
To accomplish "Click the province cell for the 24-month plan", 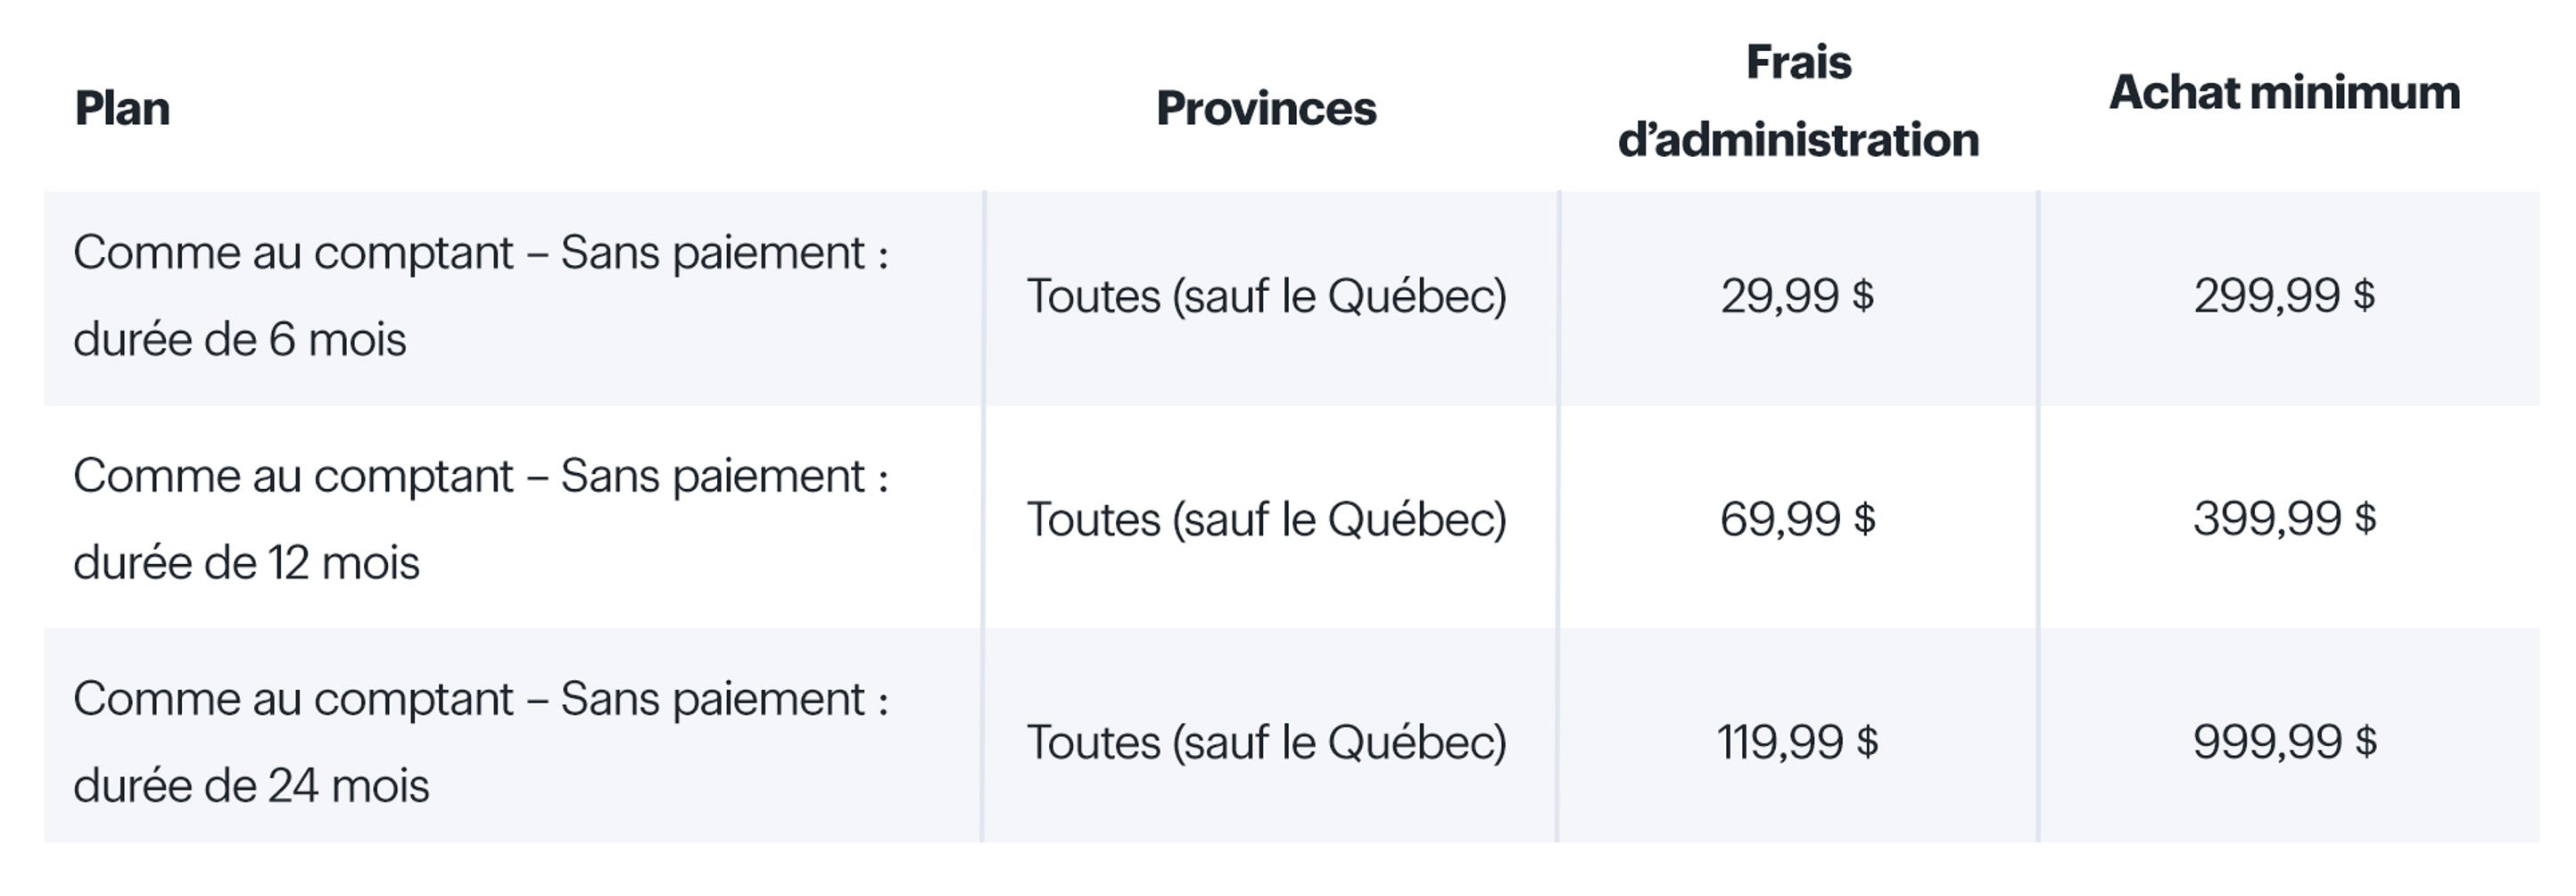I will [1266, 742].
